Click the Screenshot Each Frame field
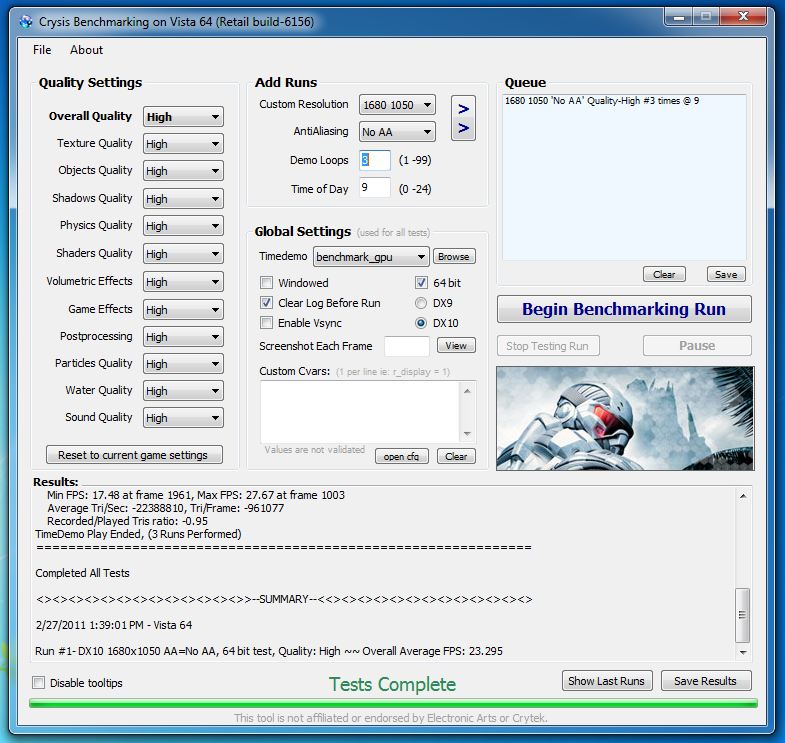 coord(407,346)
